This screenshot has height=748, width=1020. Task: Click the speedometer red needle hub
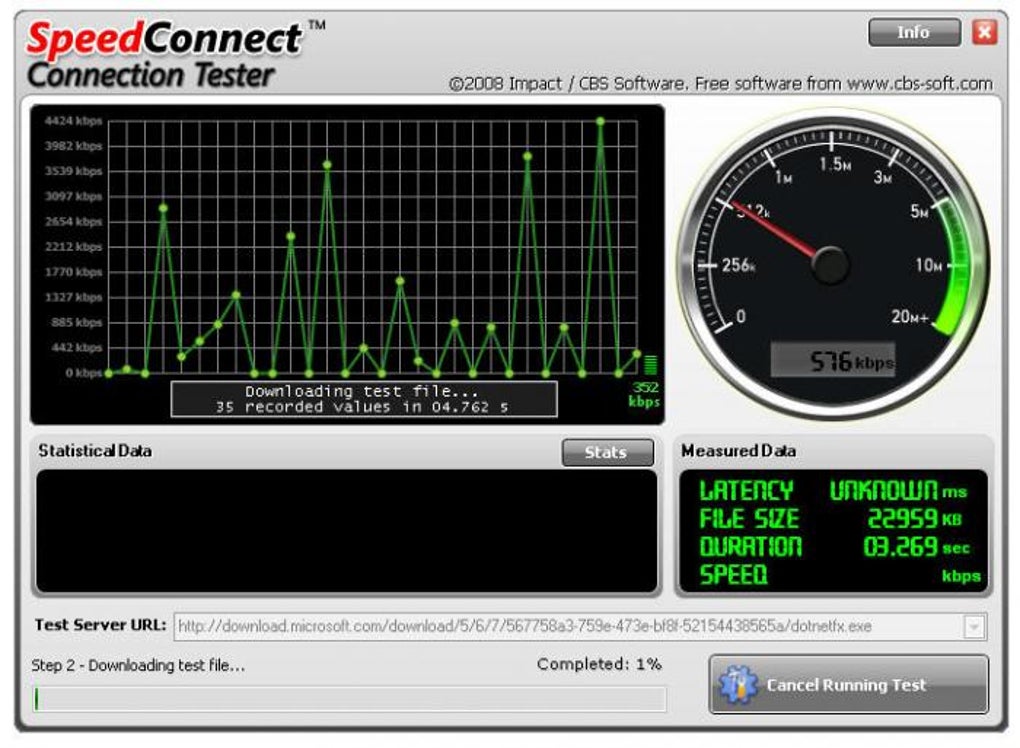[831, 265]
